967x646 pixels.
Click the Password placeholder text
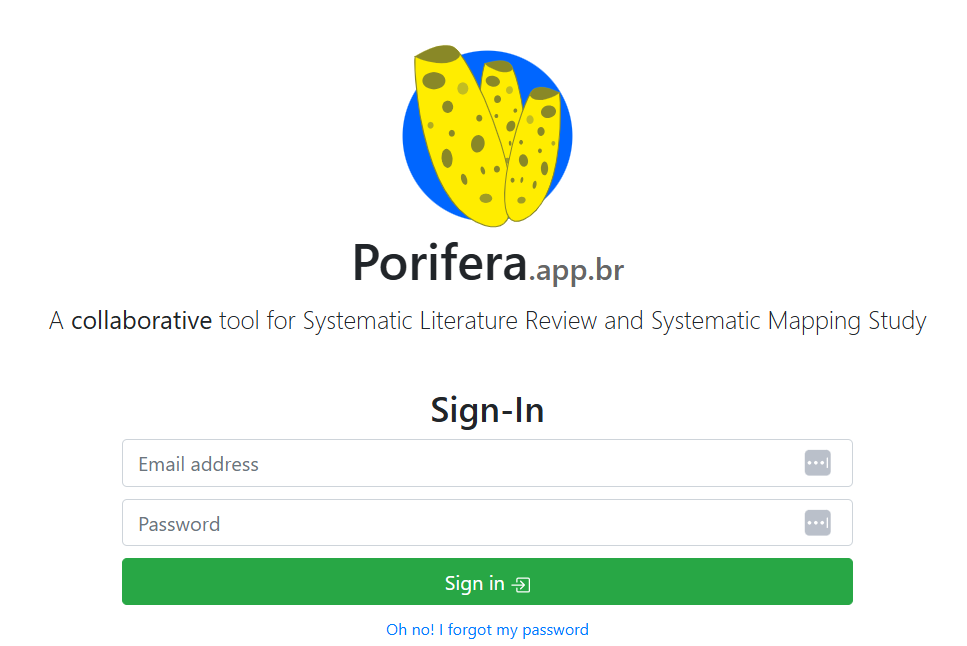pos(181,523)
